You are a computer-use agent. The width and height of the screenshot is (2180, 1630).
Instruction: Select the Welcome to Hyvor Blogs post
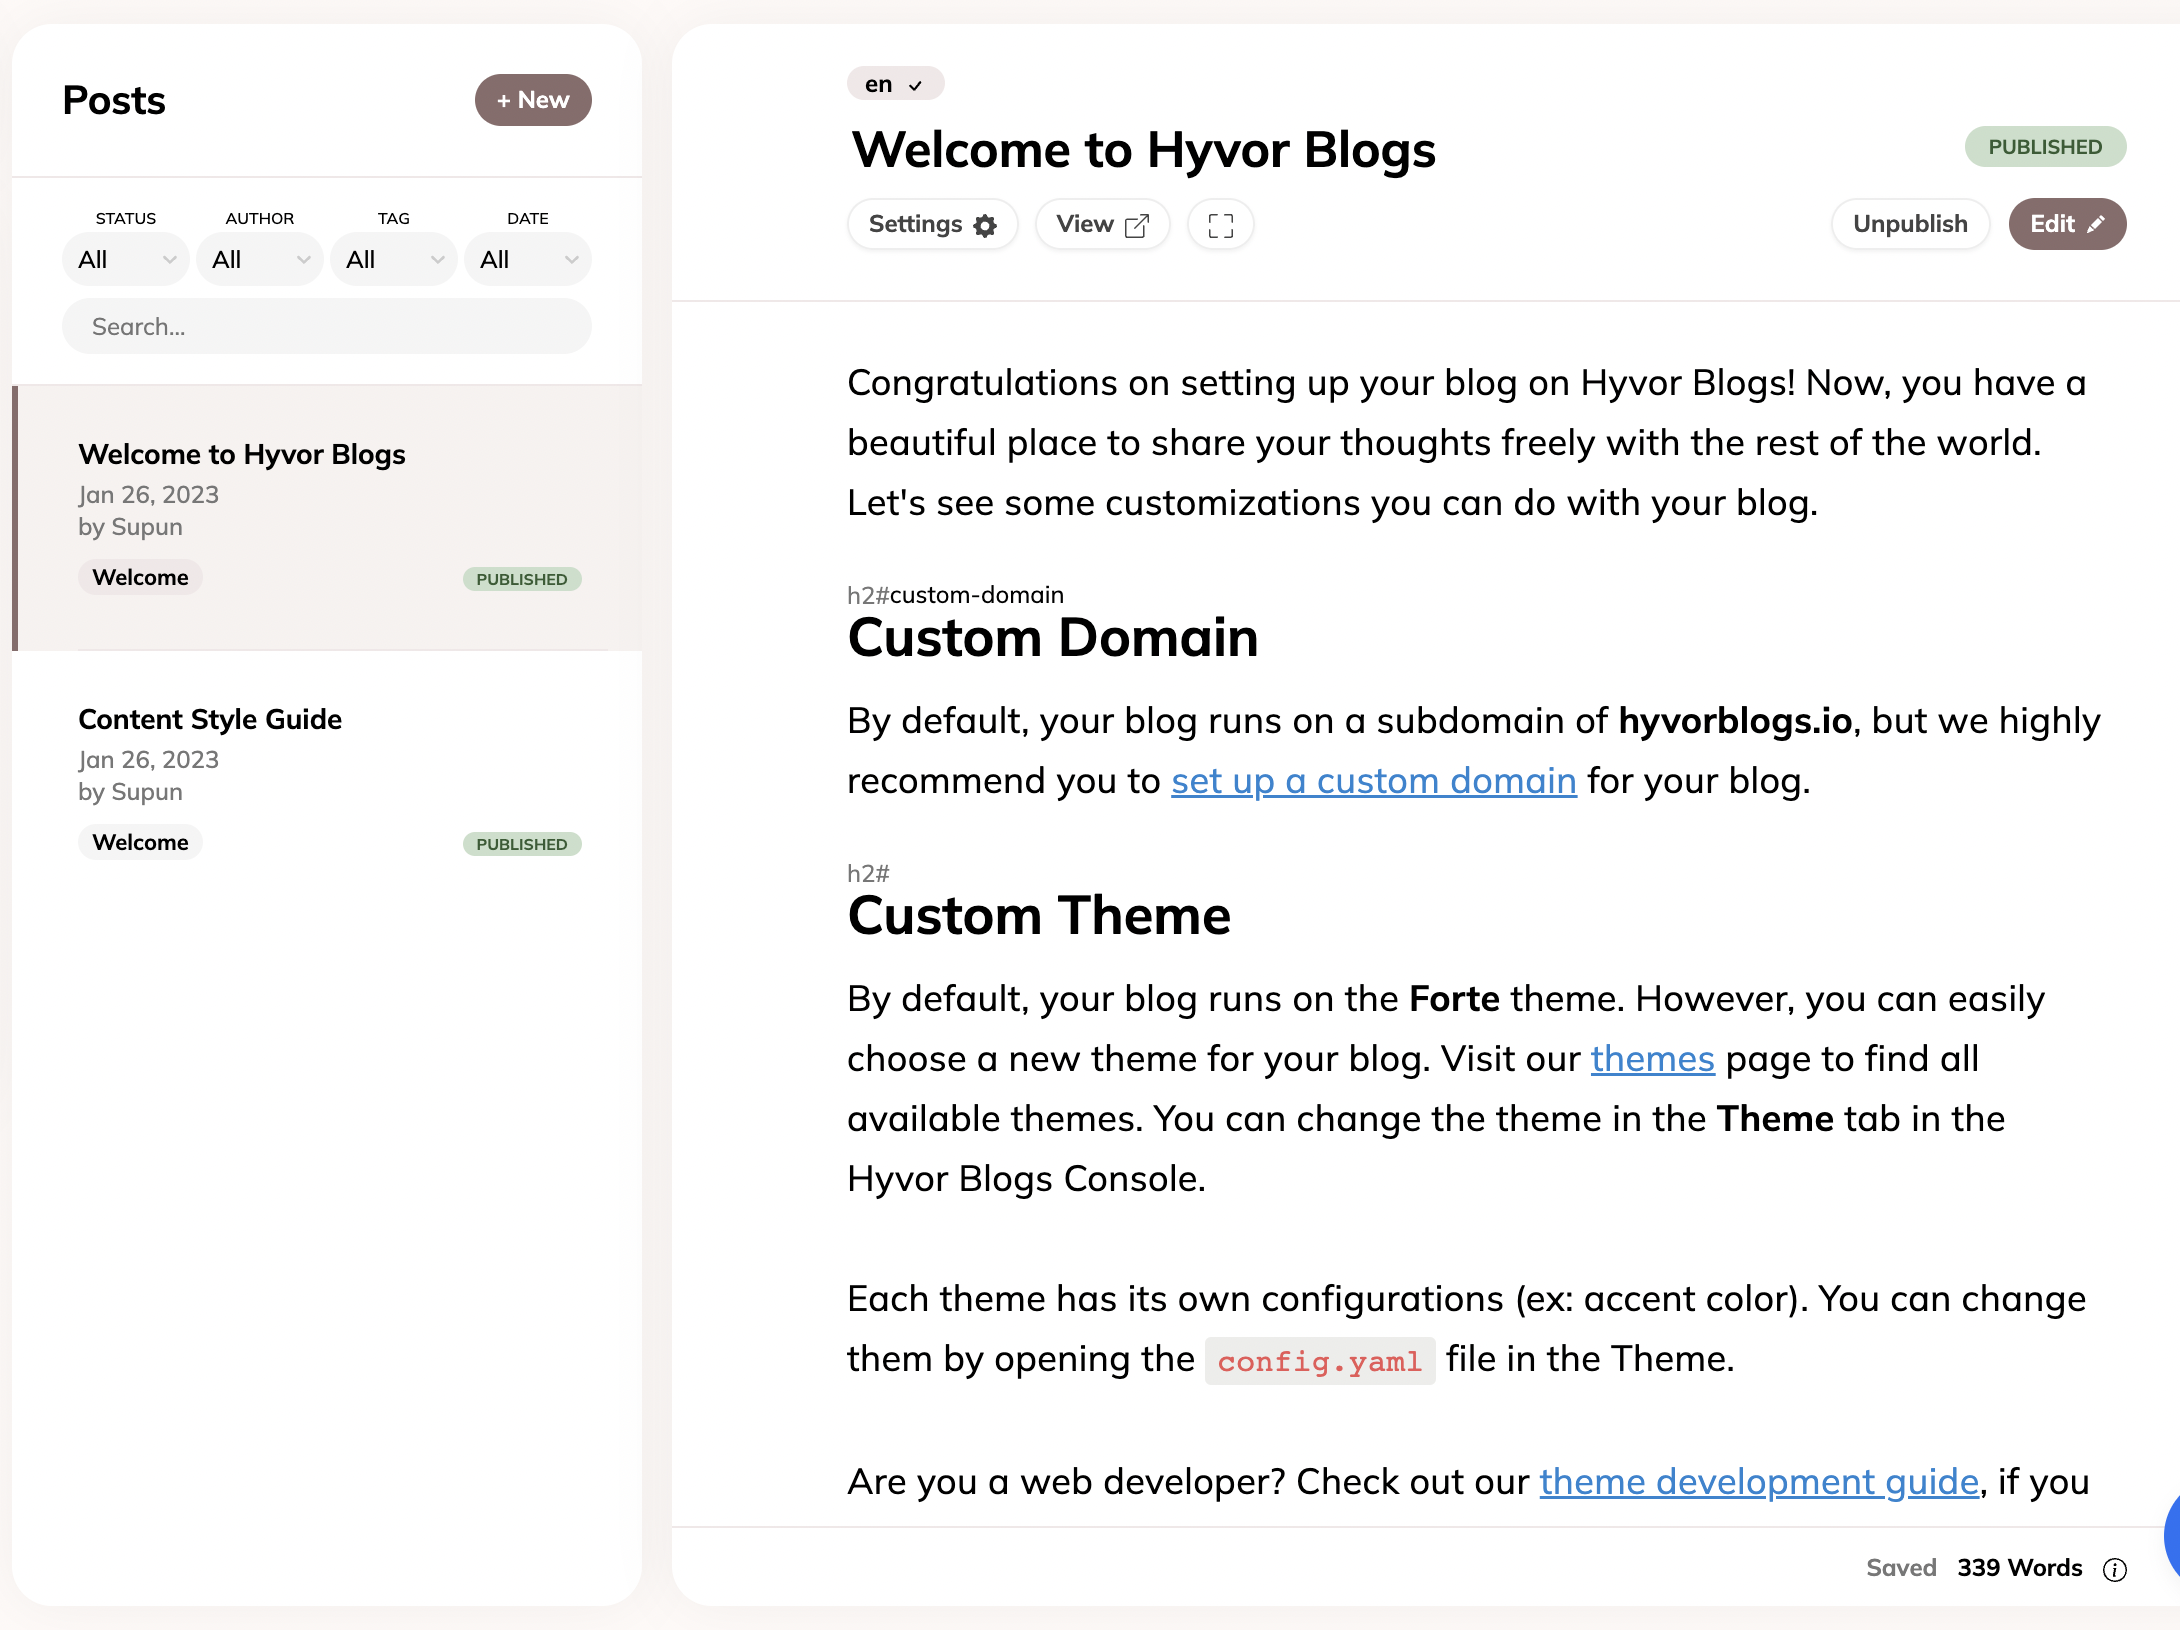point(242,455)
